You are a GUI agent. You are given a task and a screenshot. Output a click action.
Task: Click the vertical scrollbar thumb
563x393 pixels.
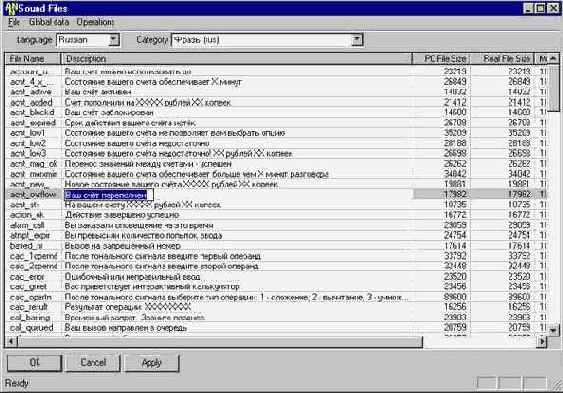pos(553,88)
